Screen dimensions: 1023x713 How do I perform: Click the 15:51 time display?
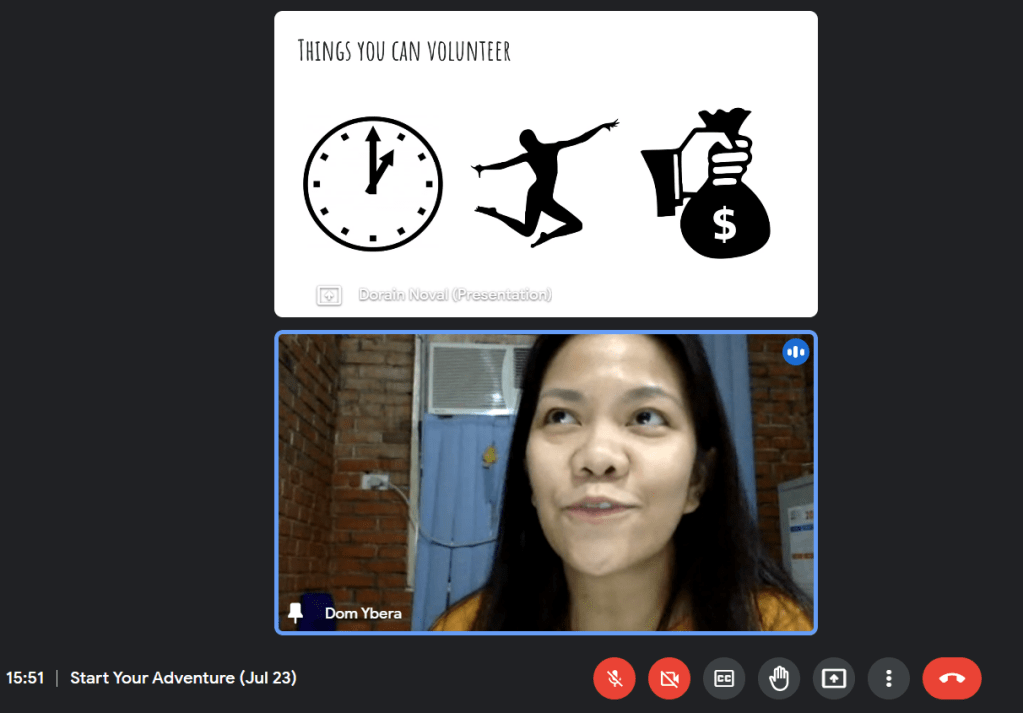25,678
